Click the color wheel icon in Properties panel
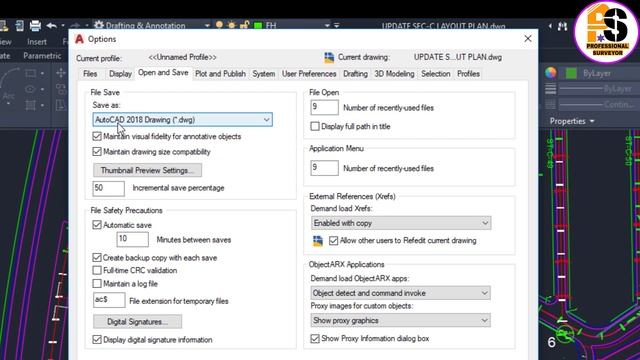This screenshot has width=640, height=360. click(551, 73)
